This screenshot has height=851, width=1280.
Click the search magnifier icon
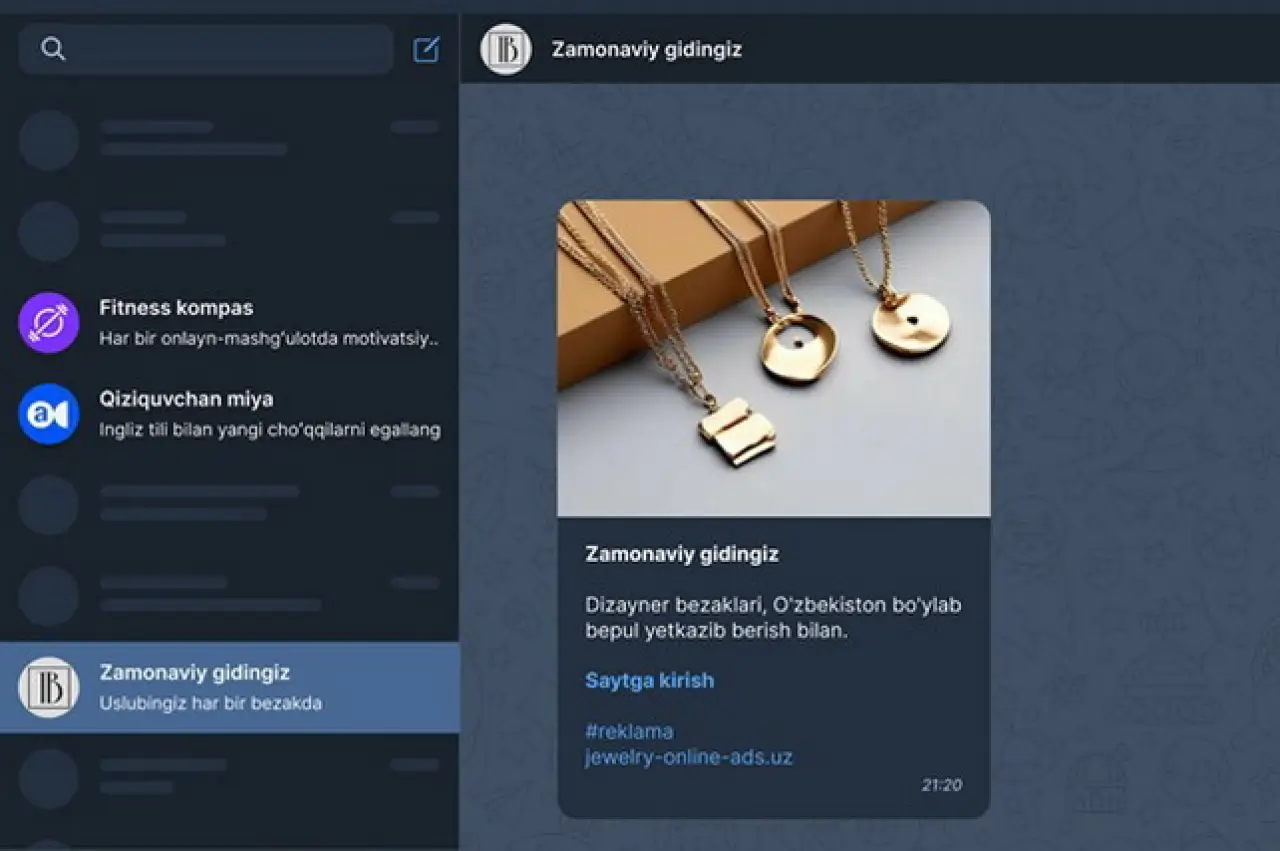tap(53, 49)
